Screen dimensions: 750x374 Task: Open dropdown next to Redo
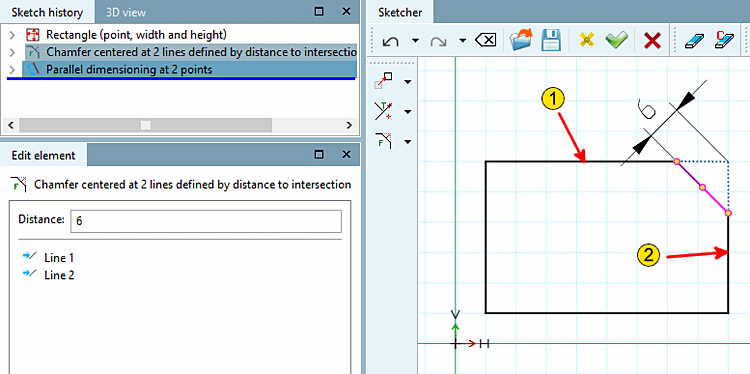pos(462,41)
